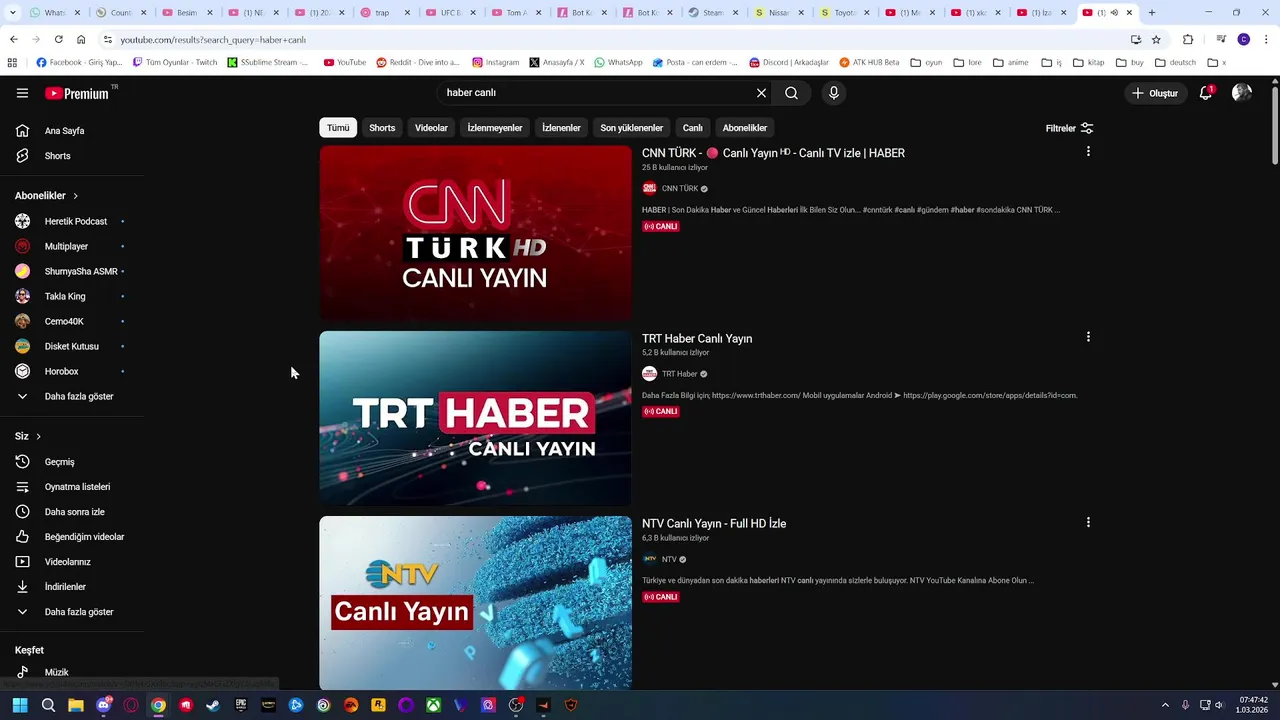
Task: Start voice search with the microphone icon
Action: pyautogui.click(x=834, y=93)
